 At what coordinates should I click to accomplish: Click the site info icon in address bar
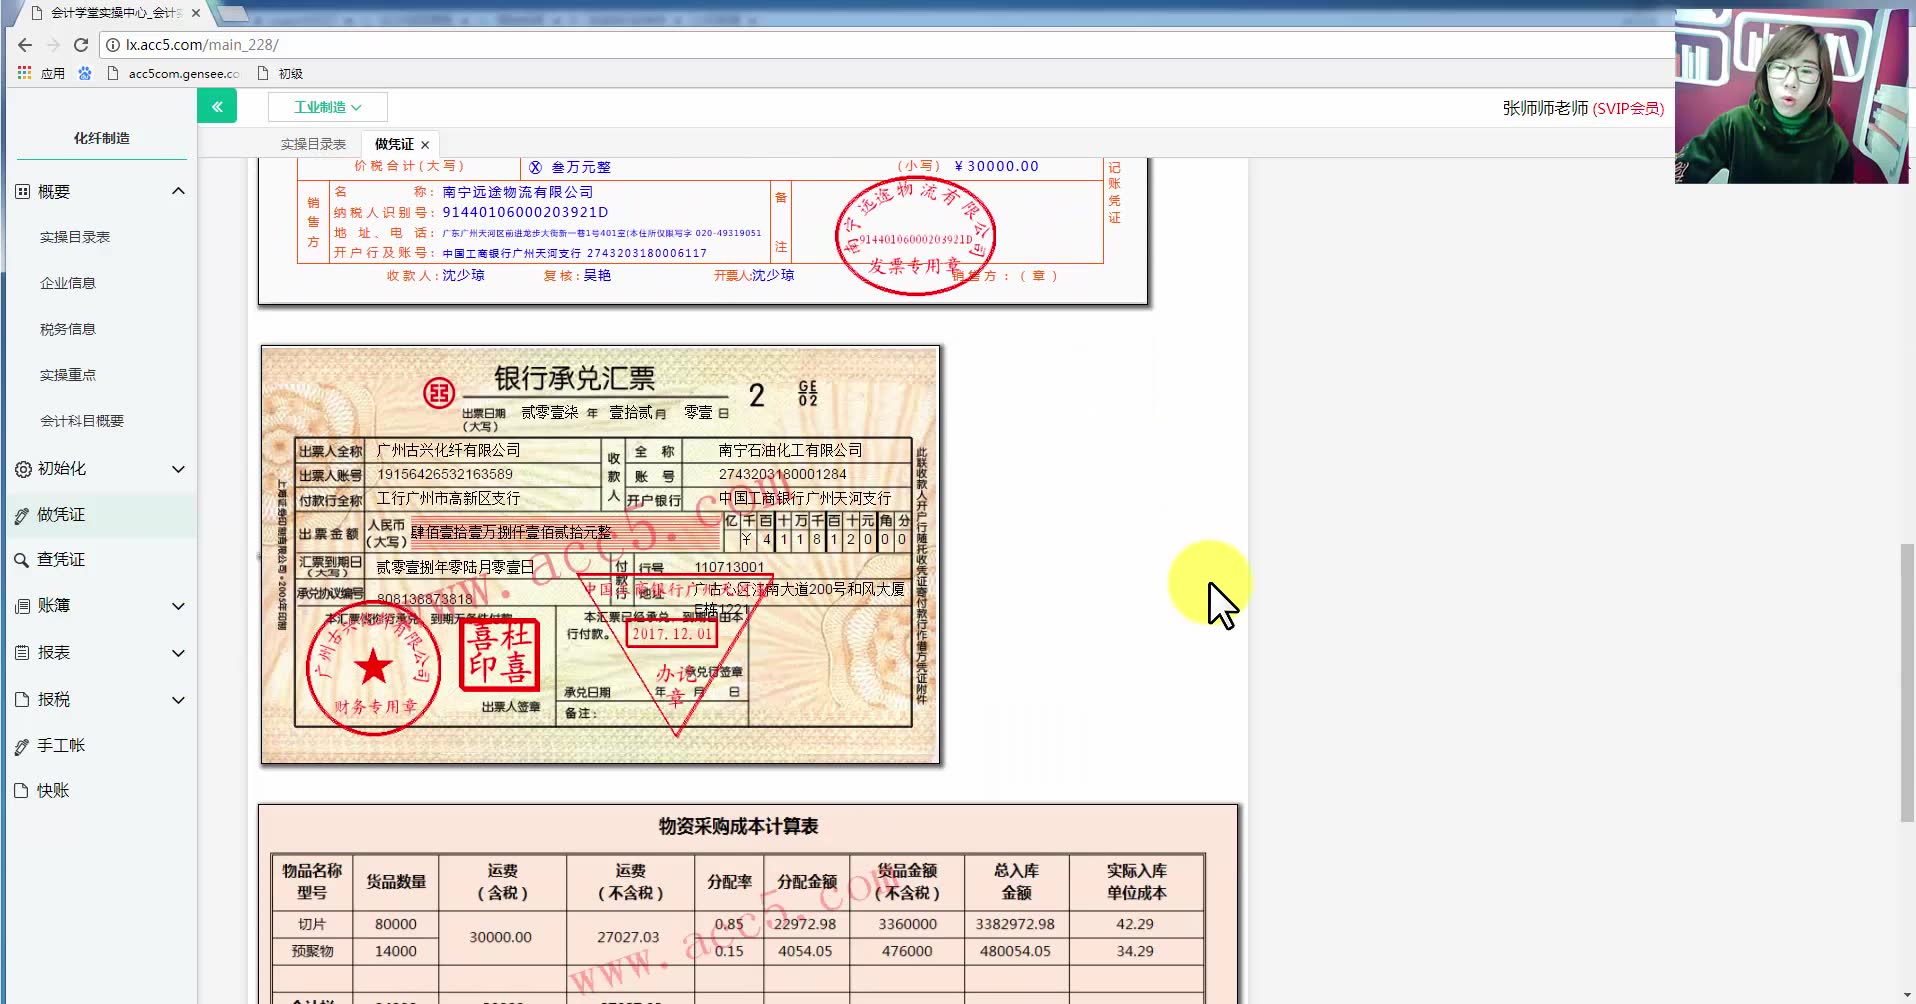click(x=113, y=45)
